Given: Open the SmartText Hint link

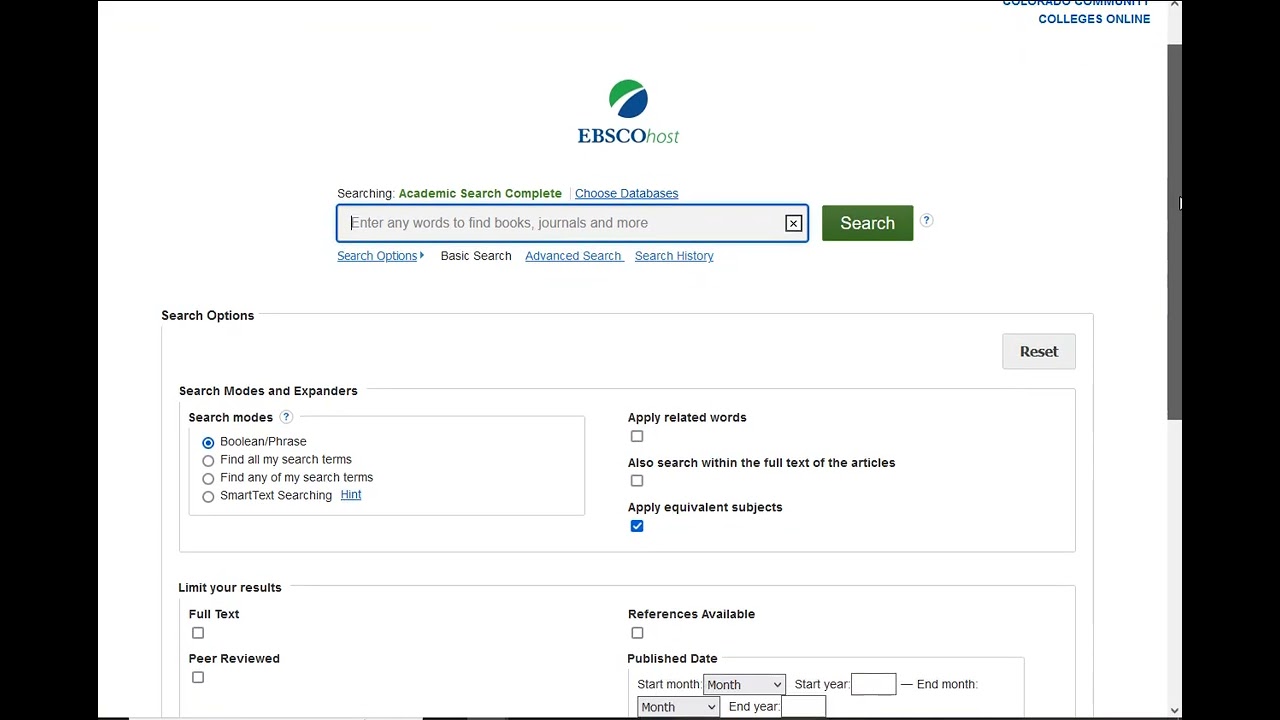Looking at the screenshot, I should tap(351, 495).
